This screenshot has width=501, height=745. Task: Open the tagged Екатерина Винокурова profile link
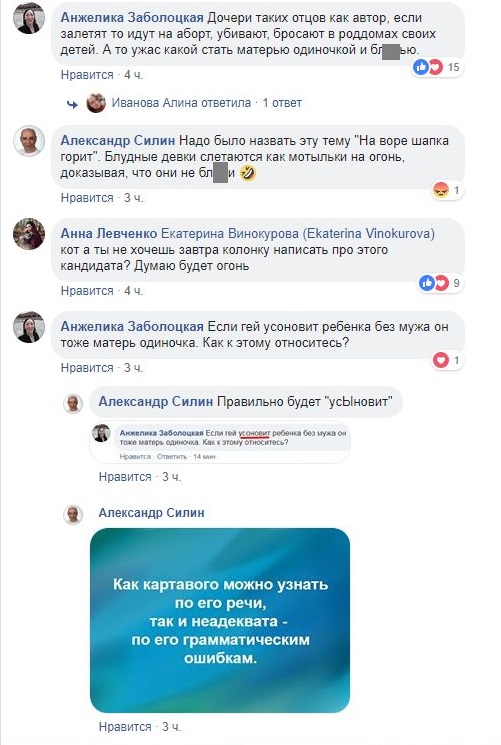[298, 234]
